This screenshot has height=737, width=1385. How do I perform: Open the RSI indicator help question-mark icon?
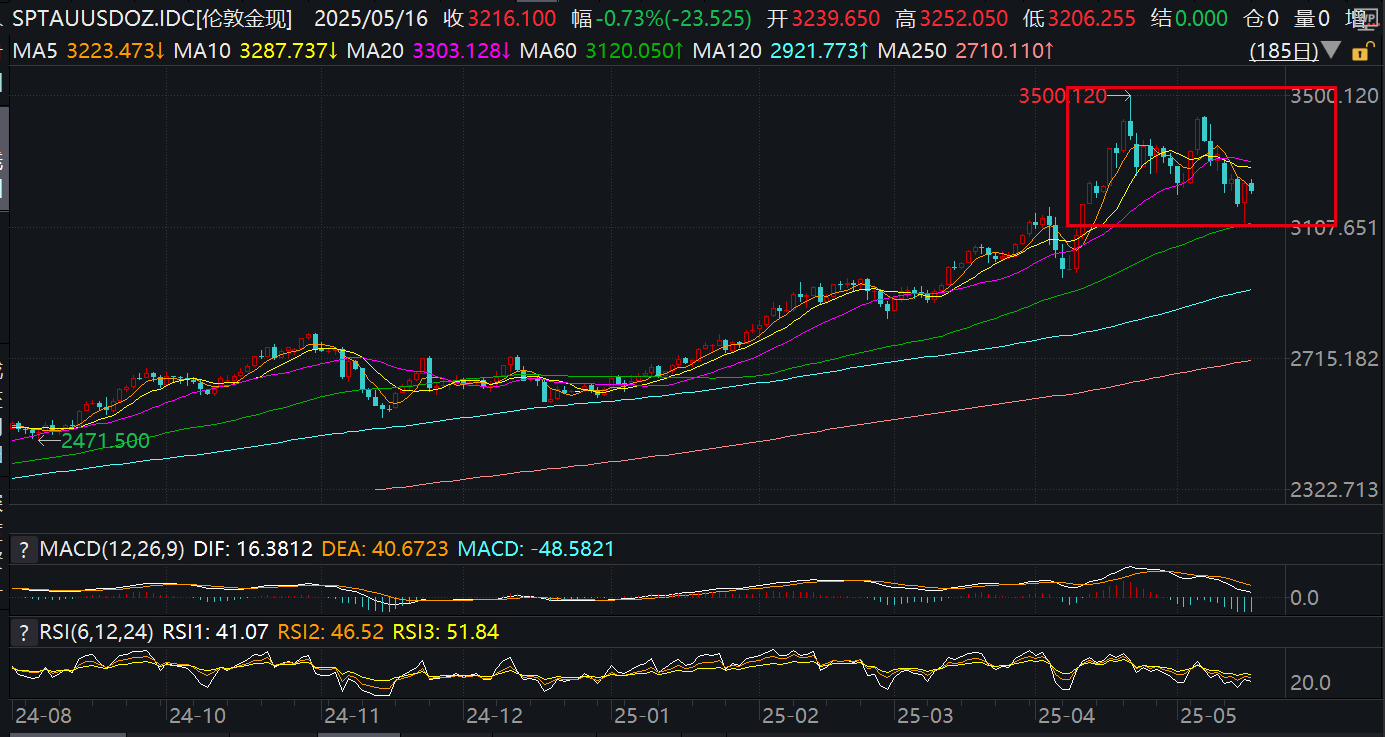coord(22,632)
